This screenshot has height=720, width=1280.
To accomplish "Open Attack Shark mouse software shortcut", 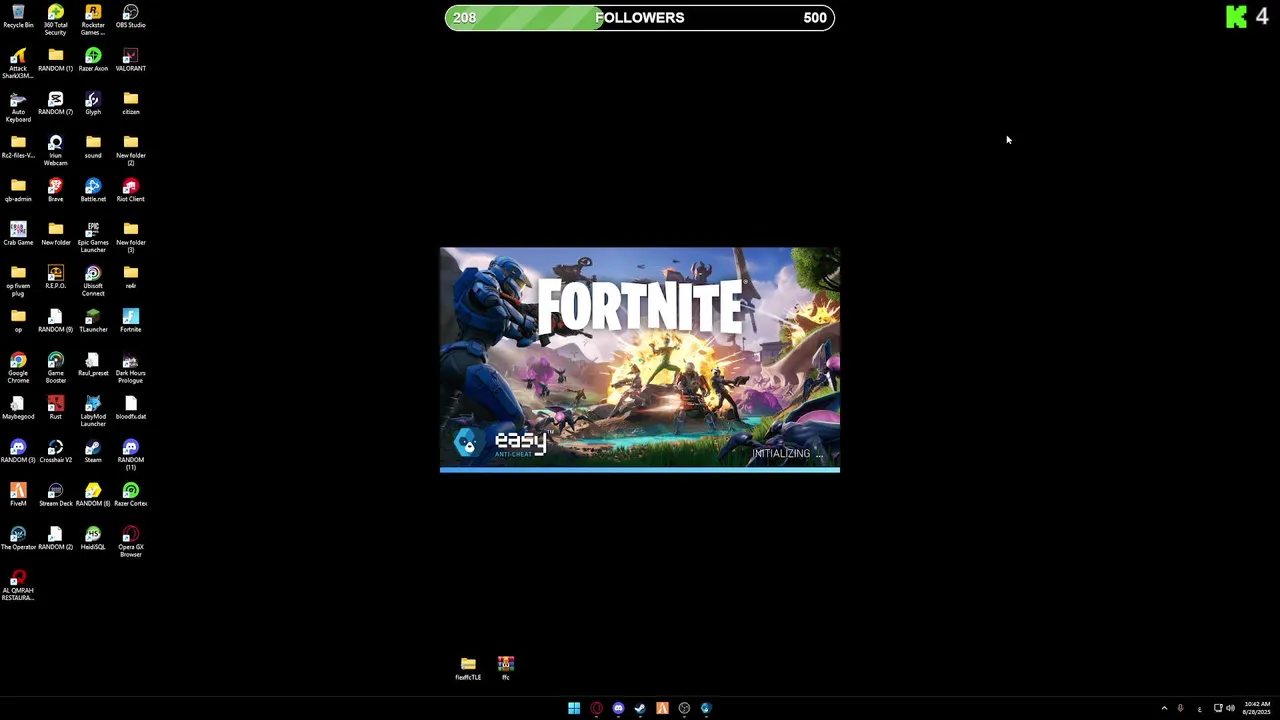I will pos(18,63).
